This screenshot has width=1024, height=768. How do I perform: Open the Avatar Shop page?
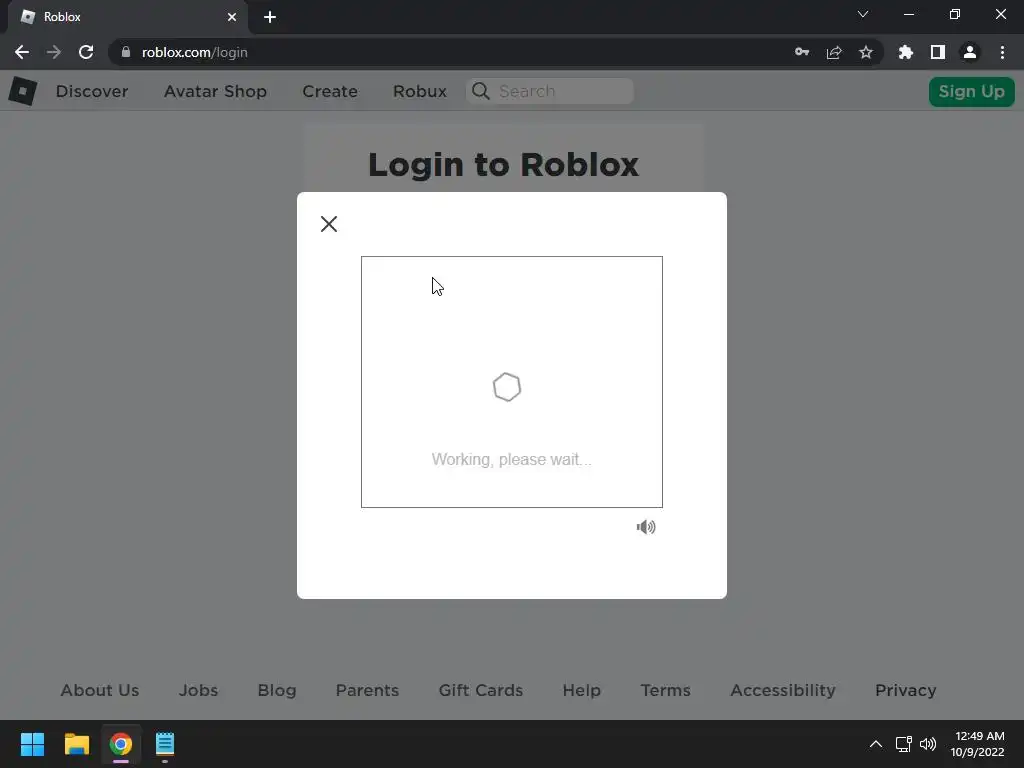[215, 91]
